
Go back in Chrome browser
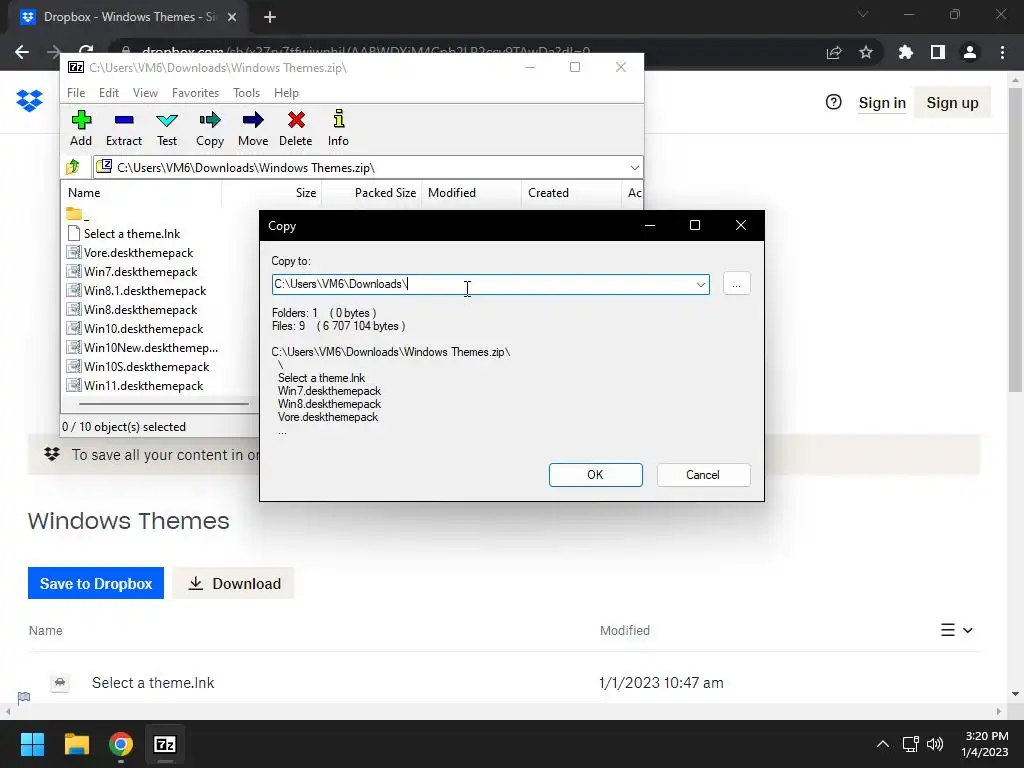tap(22, 52)
